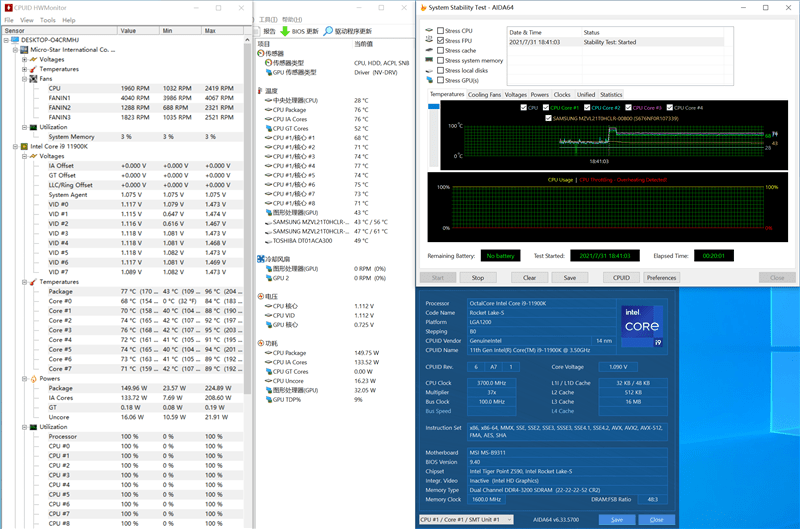Click the Preferences button
Image resolution: width=800 pixels, height=529 pixels.
tap(661, 278)
